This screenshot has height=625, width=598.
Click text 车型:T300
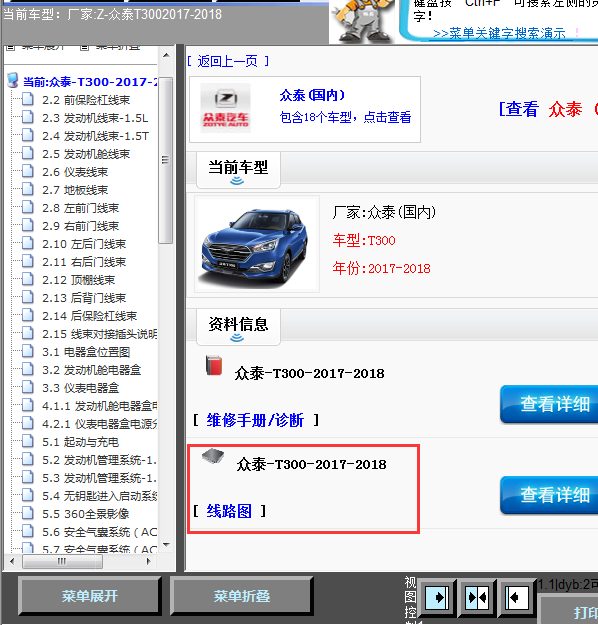click(x=364, y=241)
